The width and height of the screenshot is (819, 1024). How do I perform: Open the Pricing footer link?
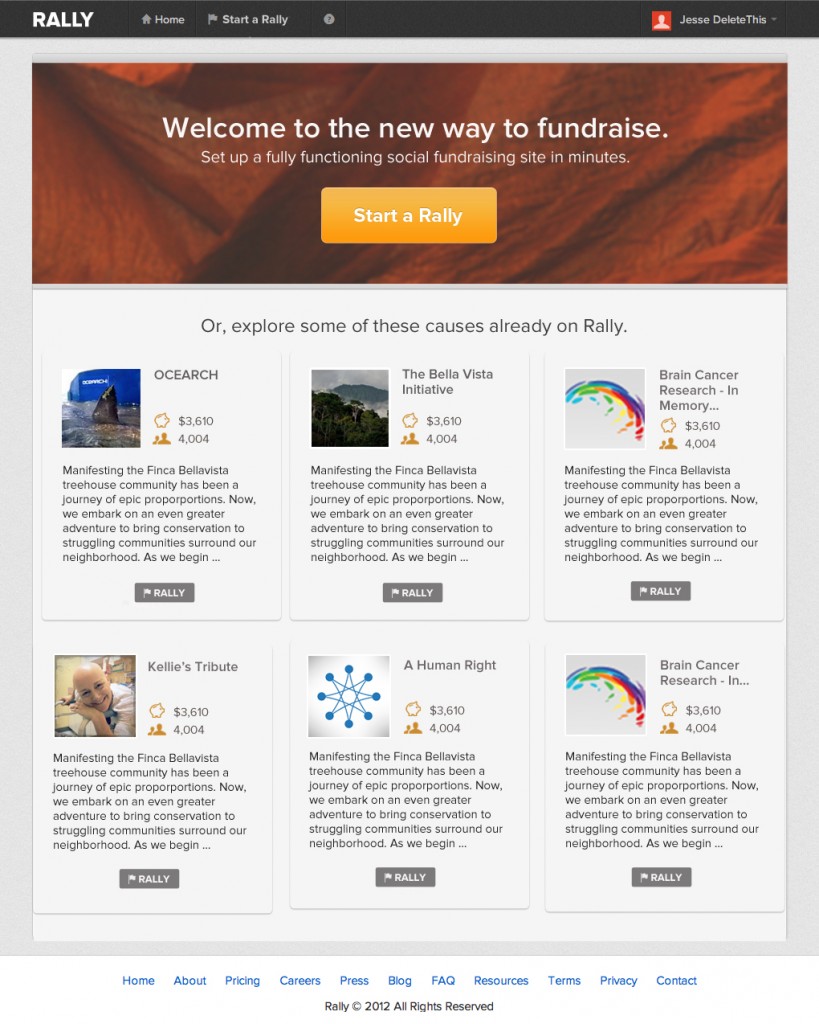pos(242,980)
